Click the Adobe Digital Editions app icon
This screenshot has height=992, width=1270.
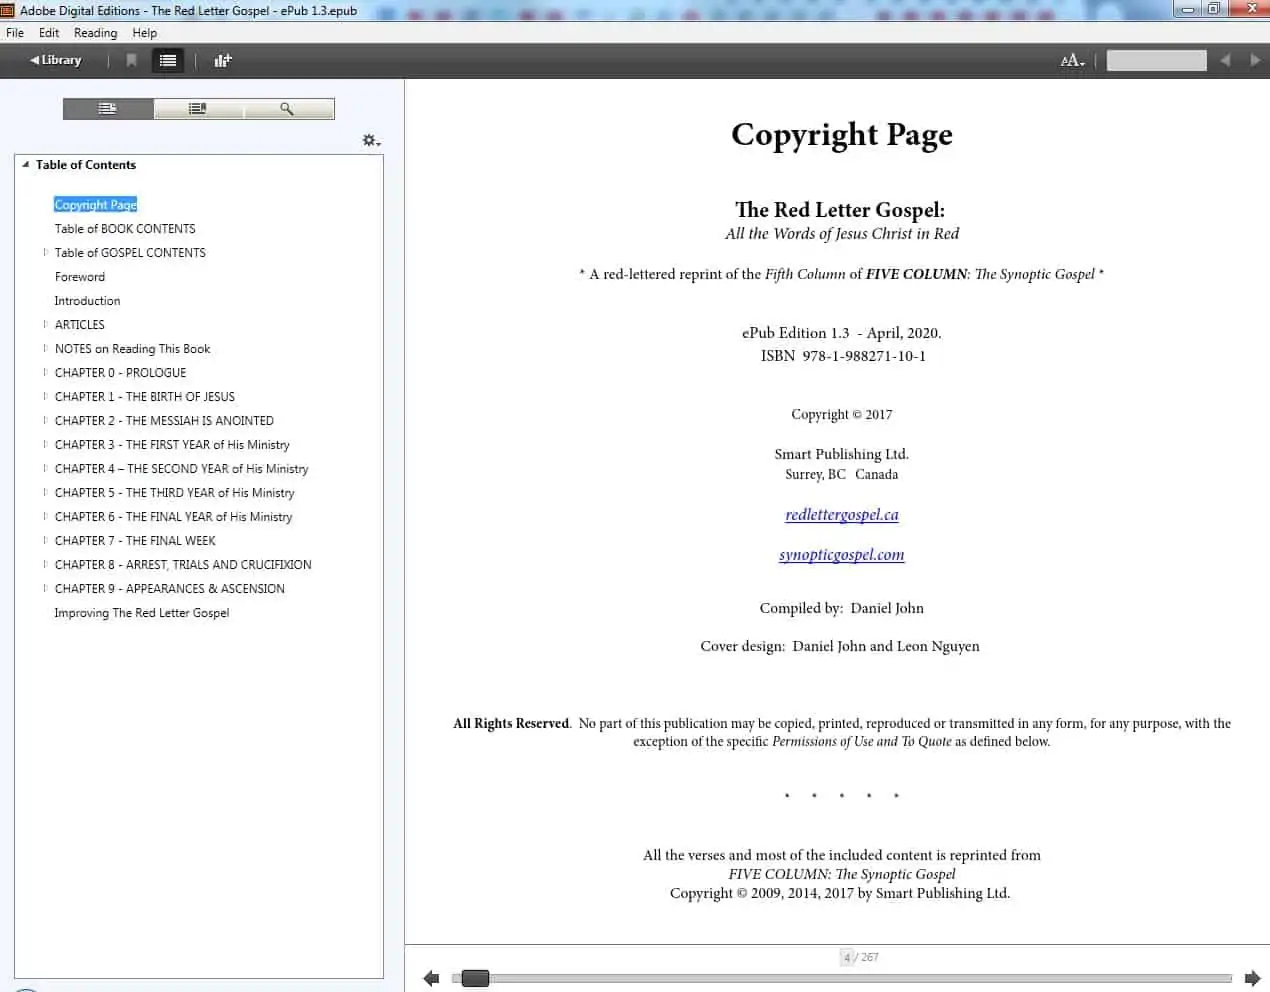7,10
